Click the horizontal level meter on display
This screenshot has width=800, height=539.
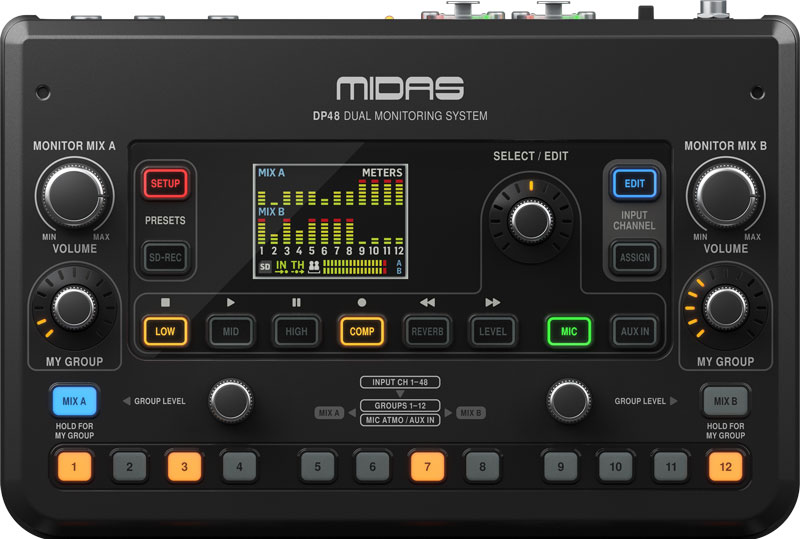pyautogui.click(x=355, y=267)
